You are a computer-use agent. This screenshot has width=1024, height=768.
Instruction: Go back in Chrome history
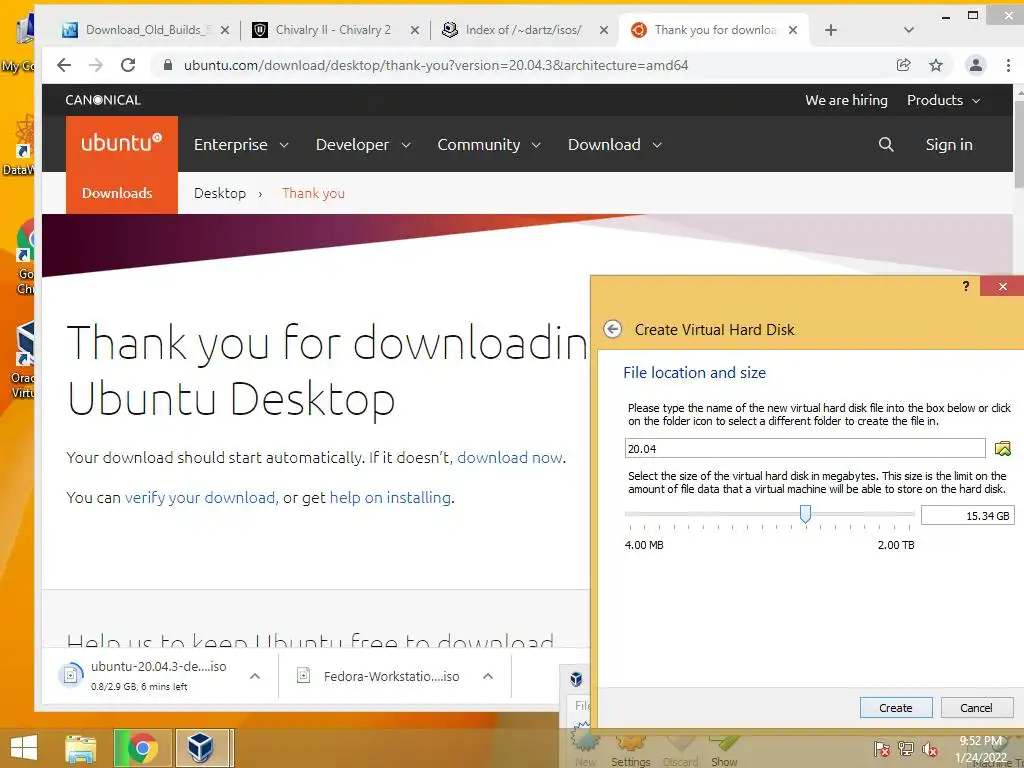click(64, 65)
